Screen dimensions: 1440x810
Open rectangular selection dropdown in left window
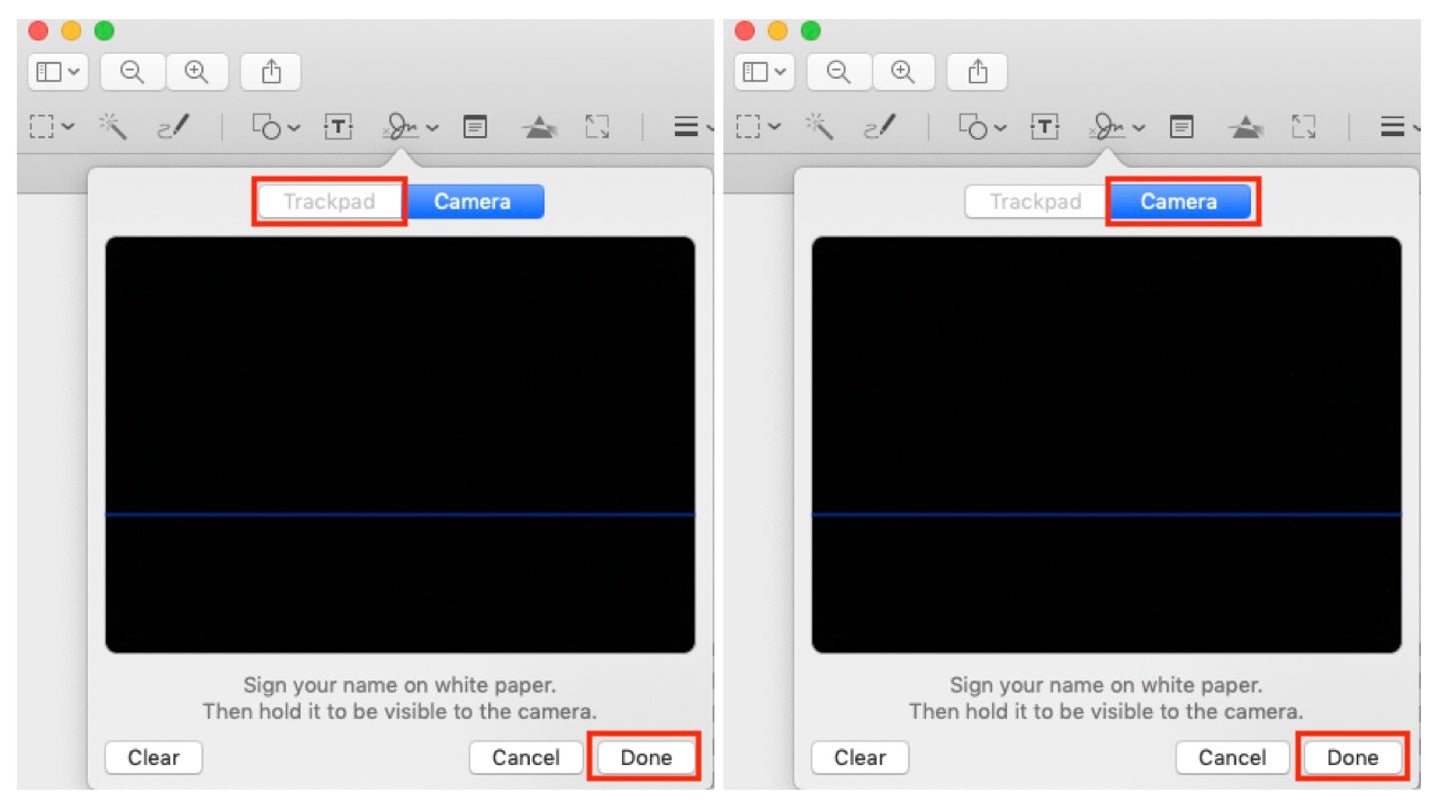(51, 128)
